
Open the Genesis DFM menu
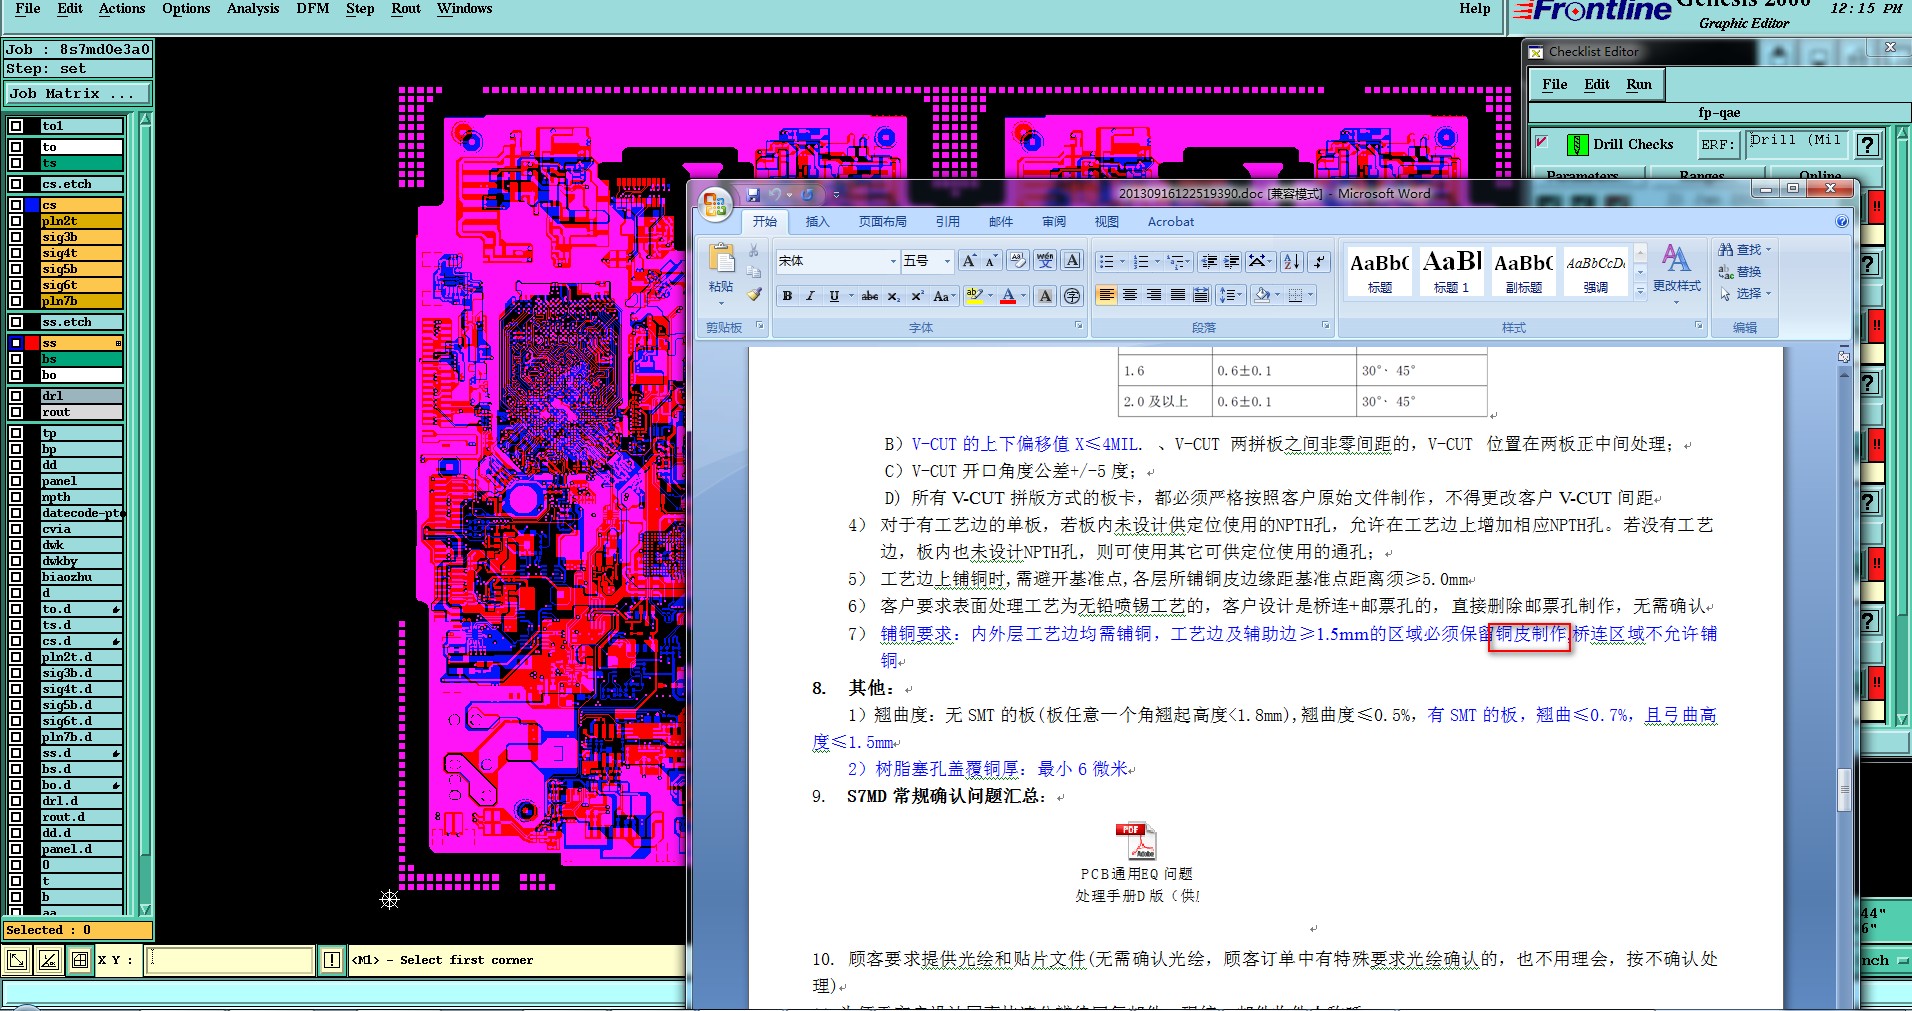(x=313, y=8)
